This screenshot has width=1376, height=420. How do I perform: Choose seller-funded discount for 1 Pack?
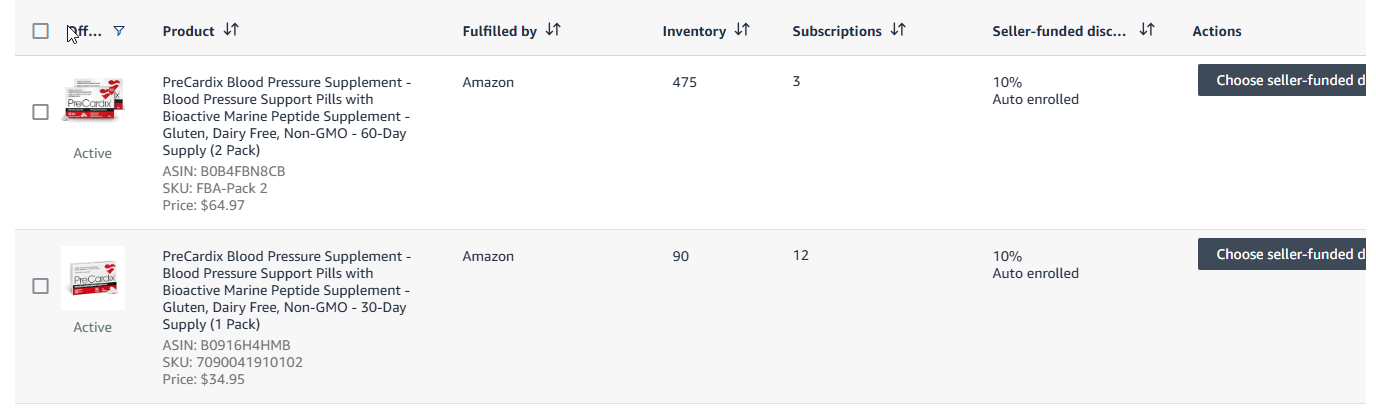(x=1286, y=255)
